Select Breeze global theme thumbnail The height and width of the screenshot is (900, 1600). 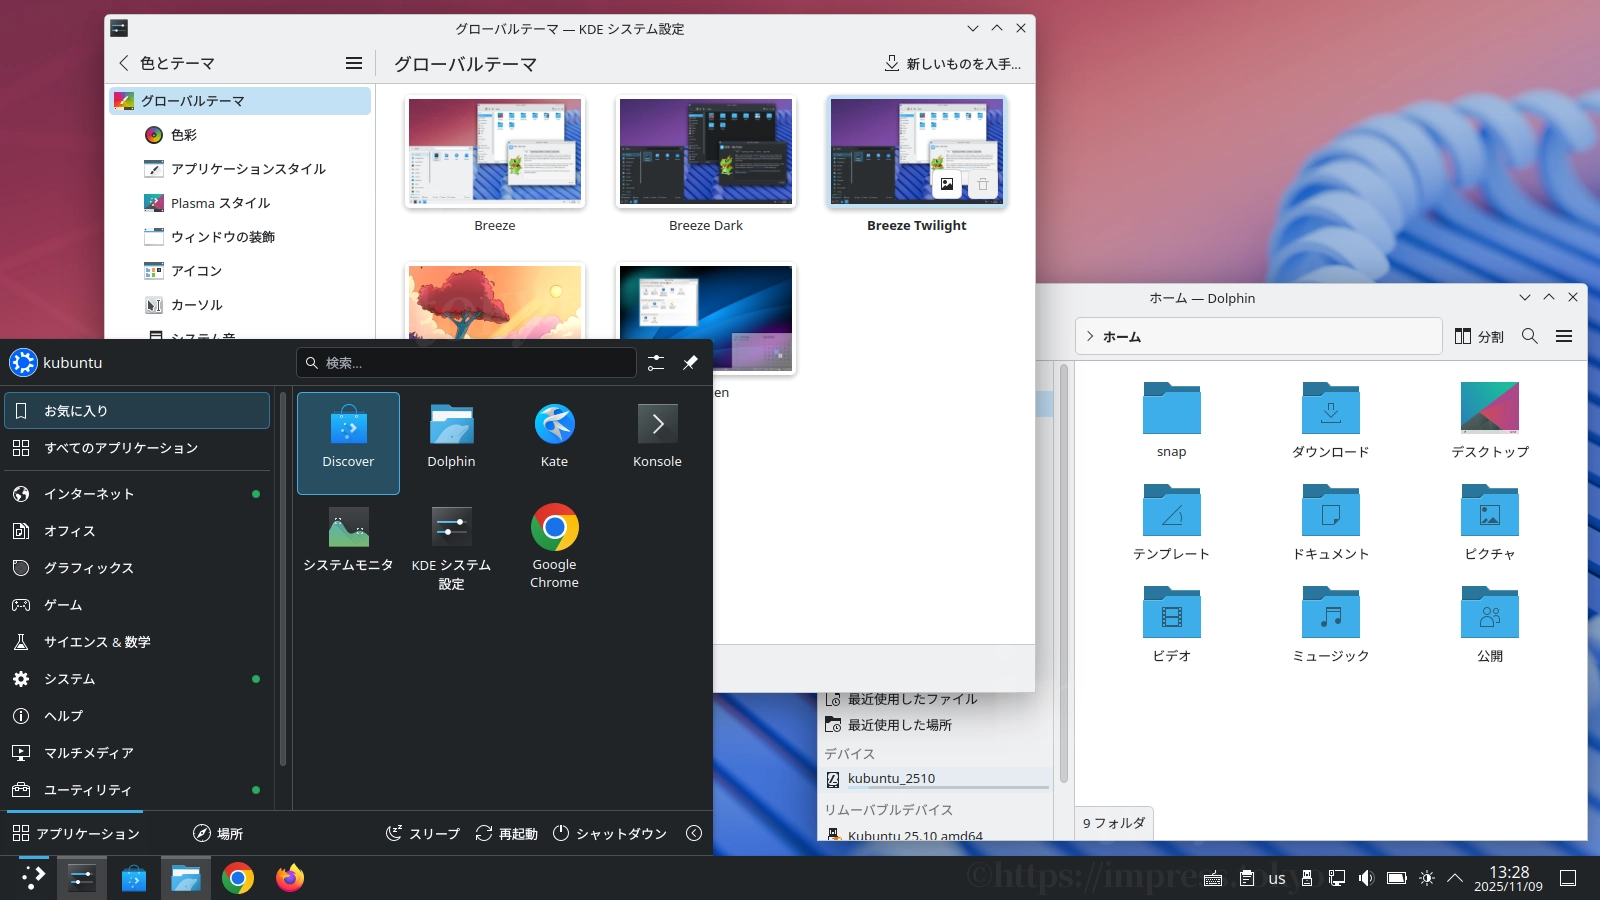[495, 152]
